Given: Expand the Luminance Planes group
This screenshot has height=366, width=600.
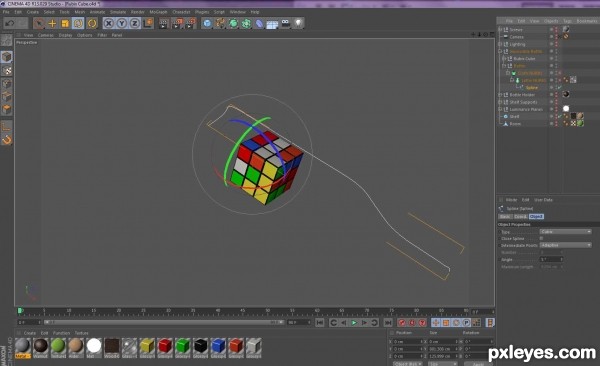Looking at the screenshot, I should tap(500, 109).
